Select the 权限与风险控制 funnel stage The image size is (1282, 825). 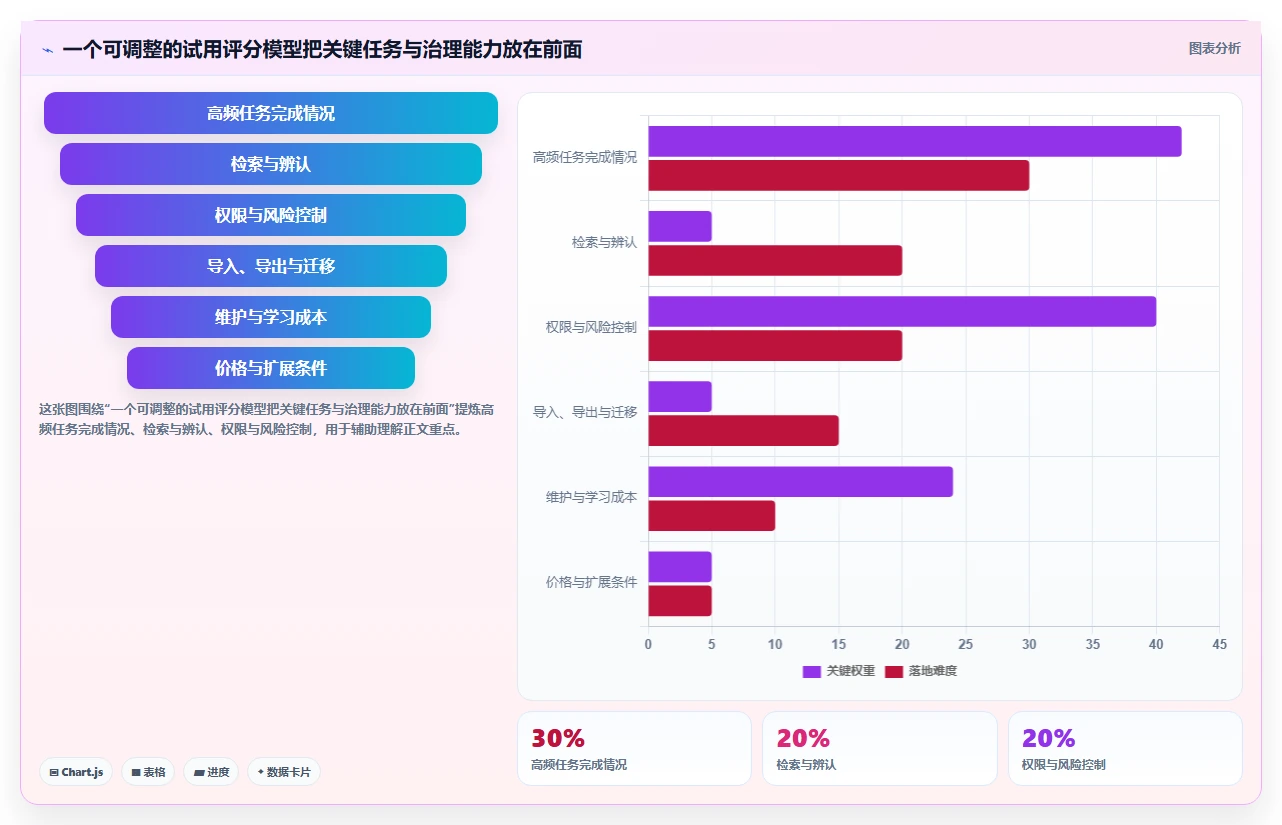271,215
